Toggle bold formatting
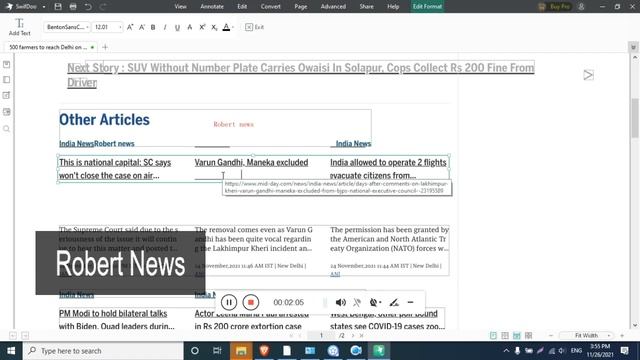This screenshot has height=360, width=640. (x=153, y=27)
